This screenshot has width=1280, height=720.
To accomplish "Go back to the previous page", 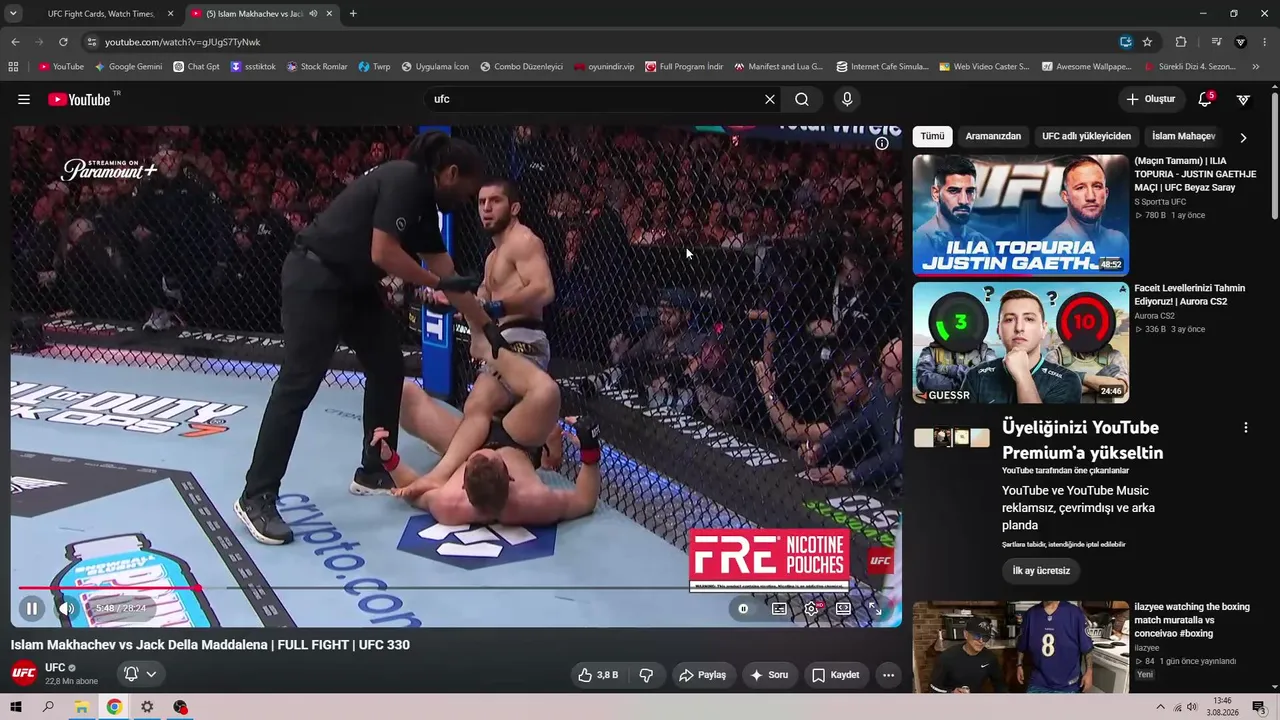I will point(15,42).
